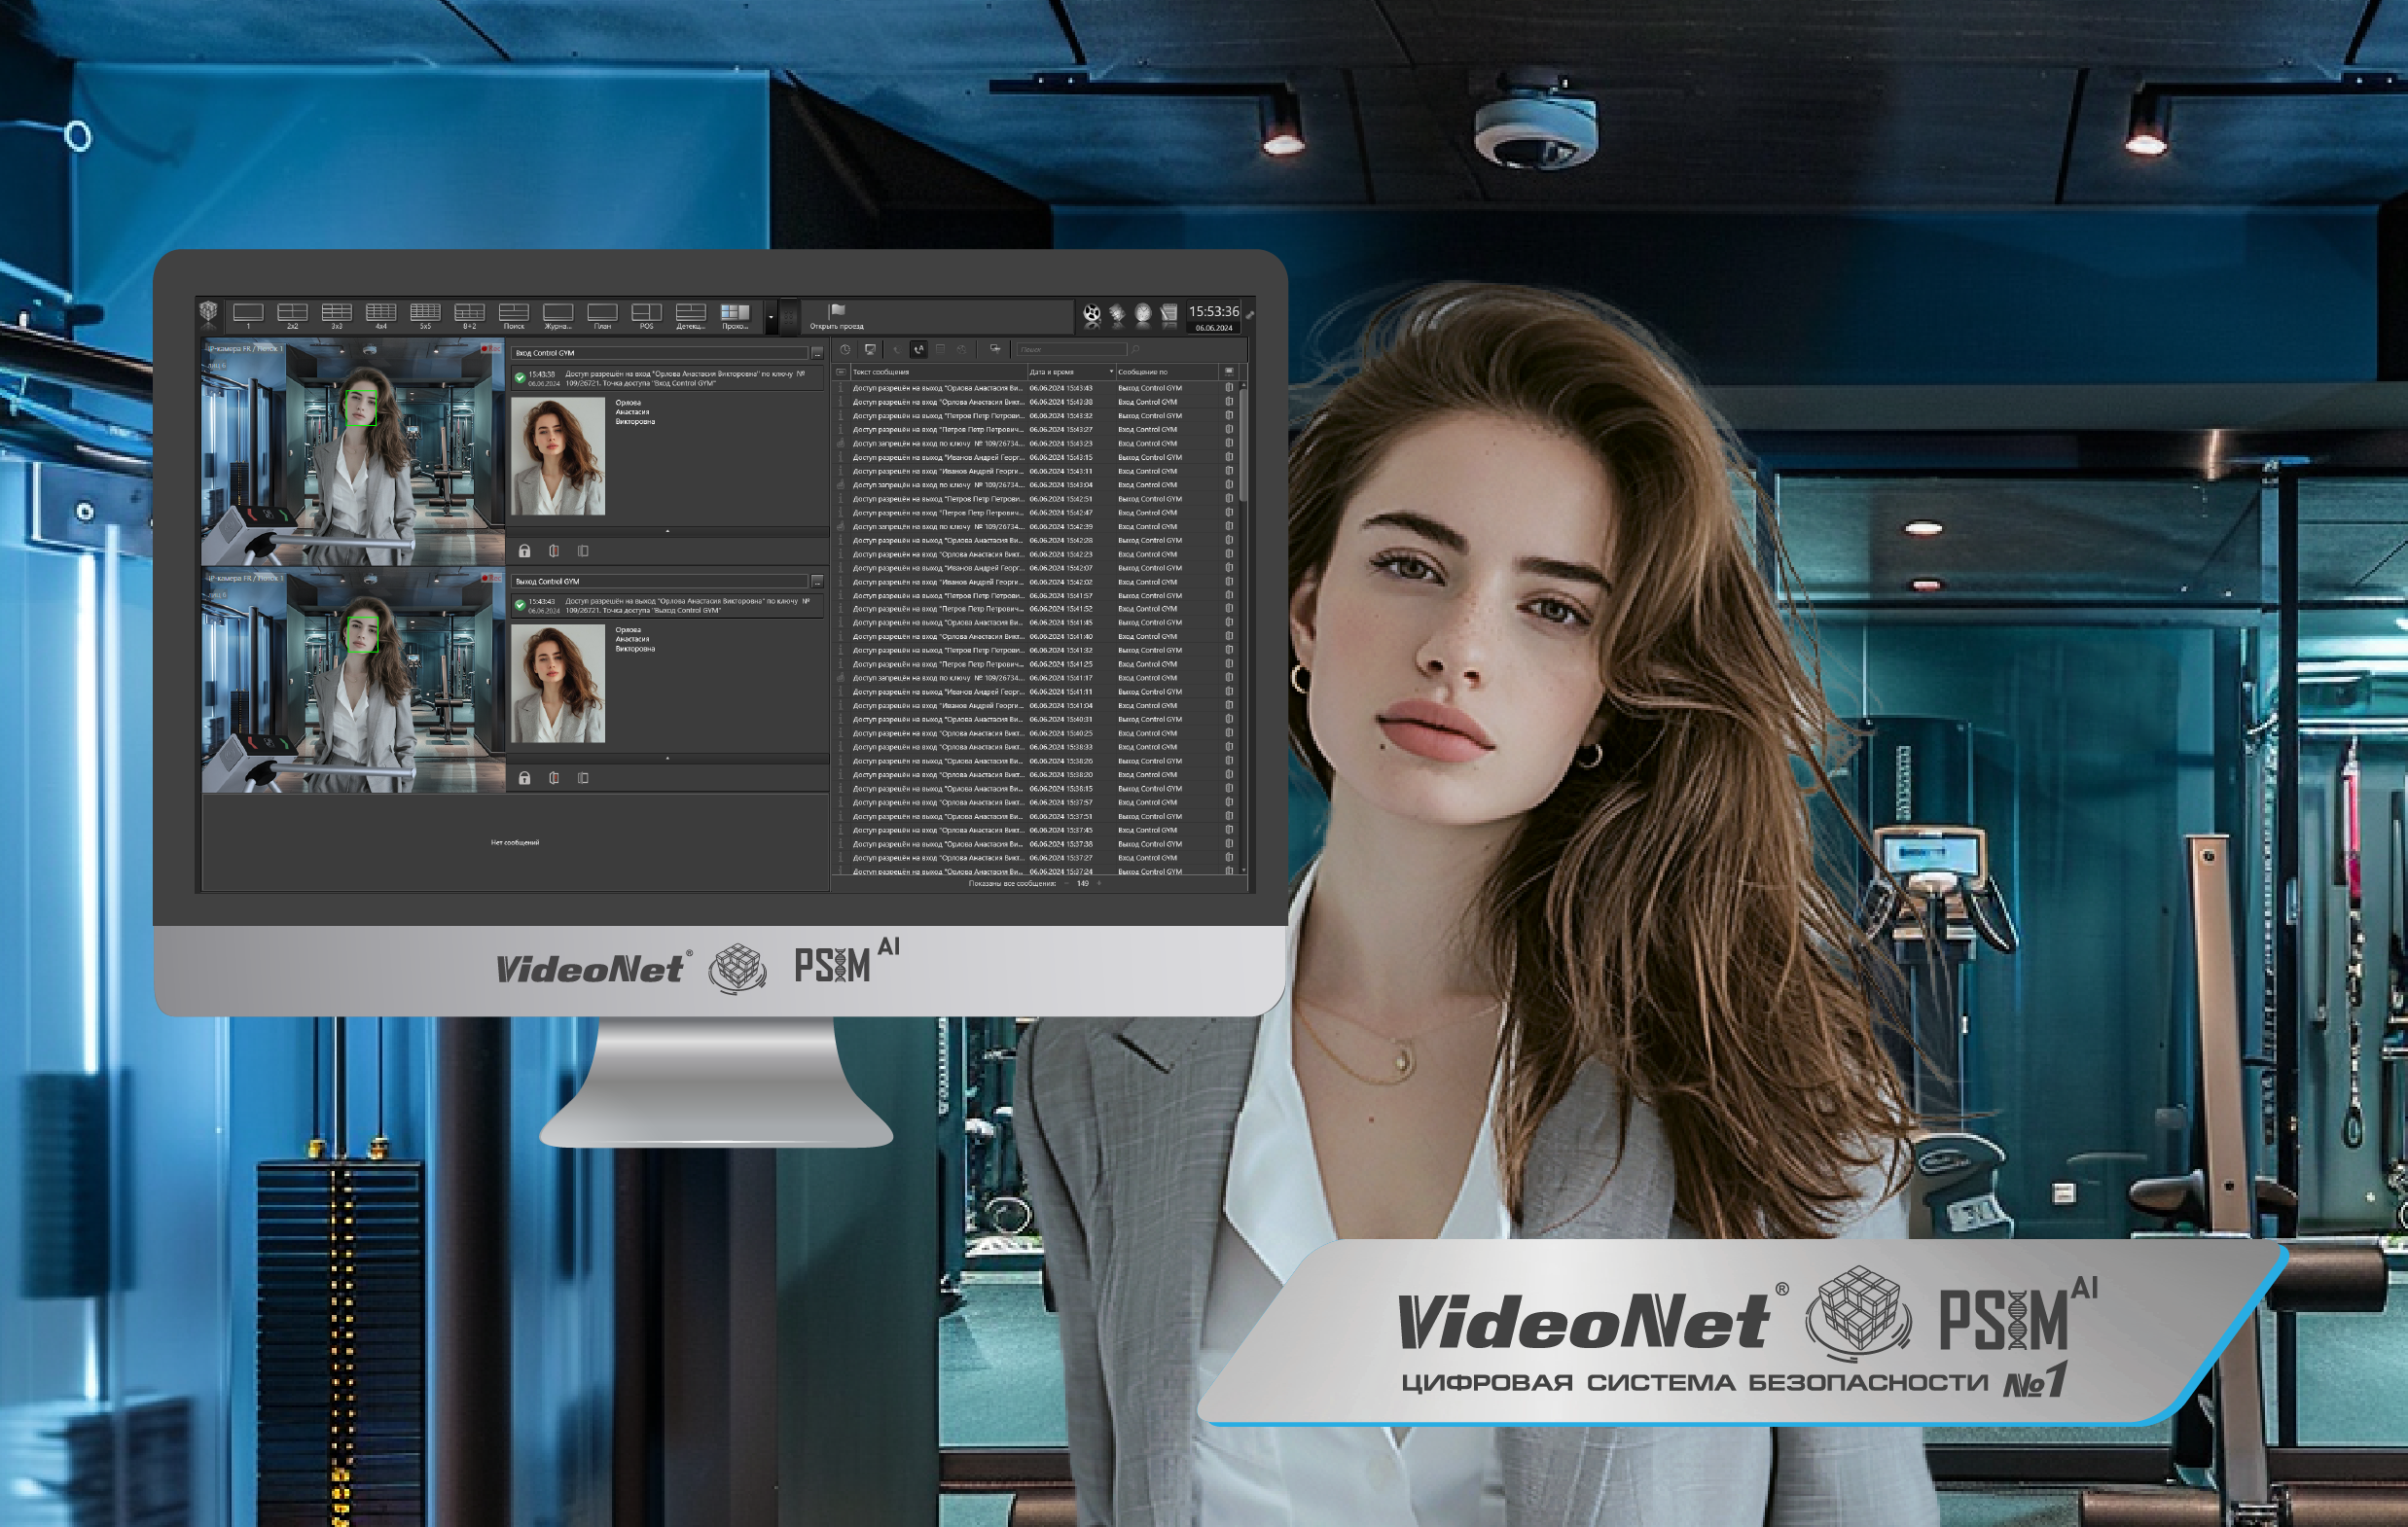Select the denied access row at 15:43:23
The height and width of the screenshot is (1527, 2408).
[1034, 443]
